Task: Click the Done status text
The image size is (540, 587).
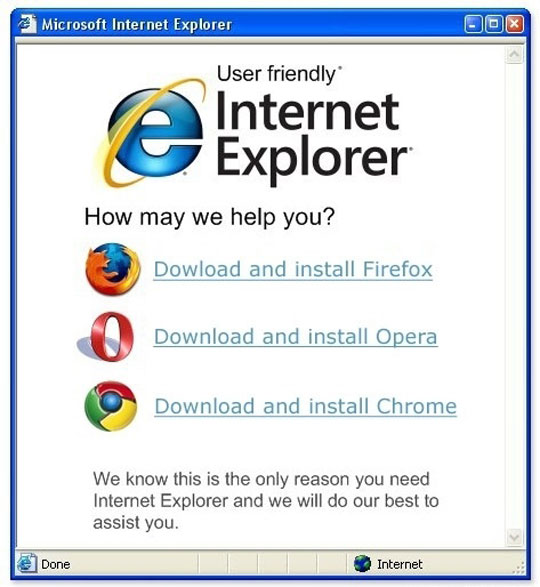Action: (x=55, y=564)
